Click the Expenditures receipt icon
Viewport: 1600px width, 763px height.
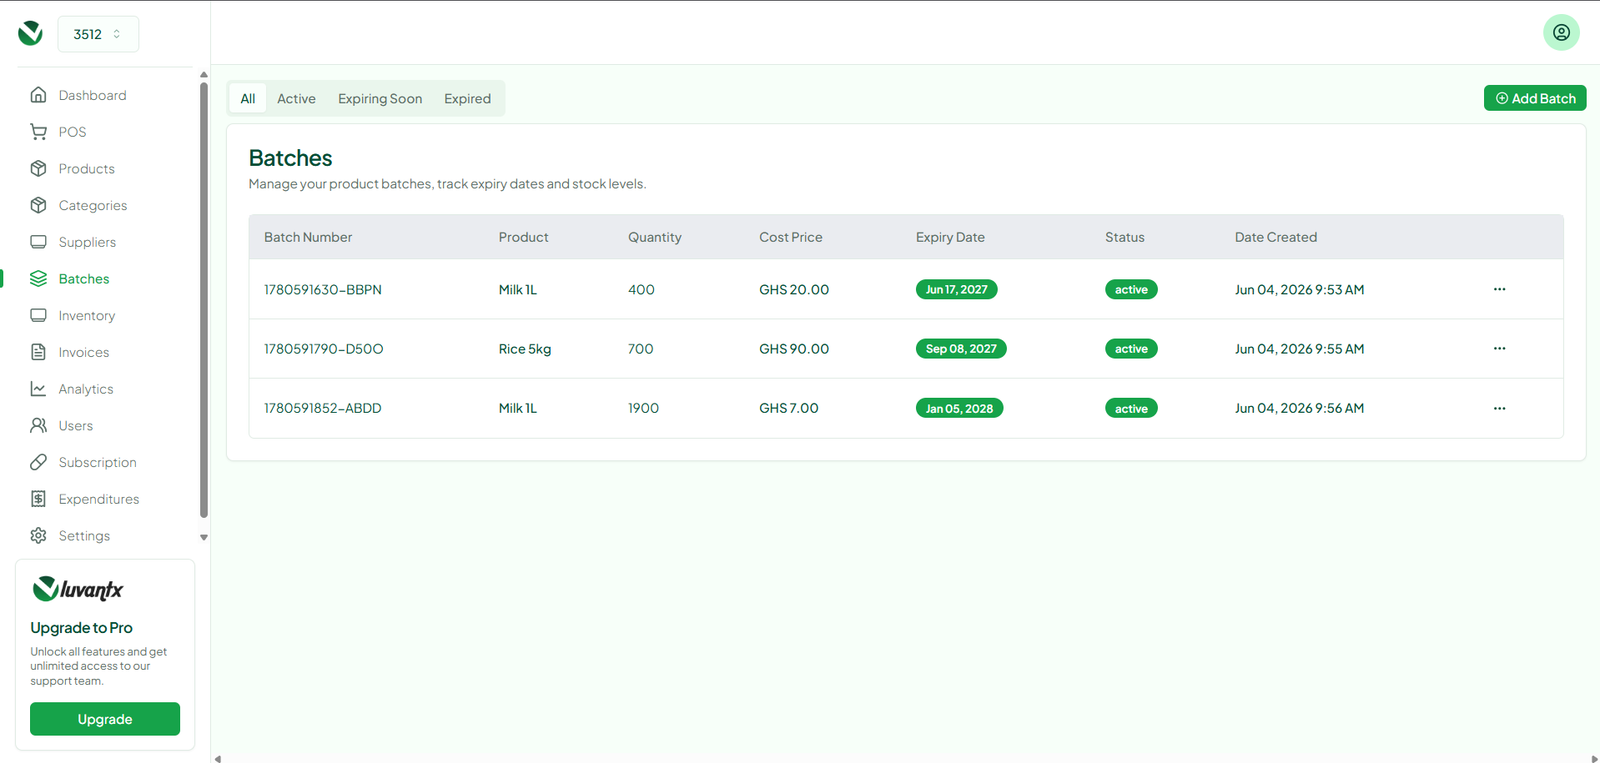click(x=38, y=499)
